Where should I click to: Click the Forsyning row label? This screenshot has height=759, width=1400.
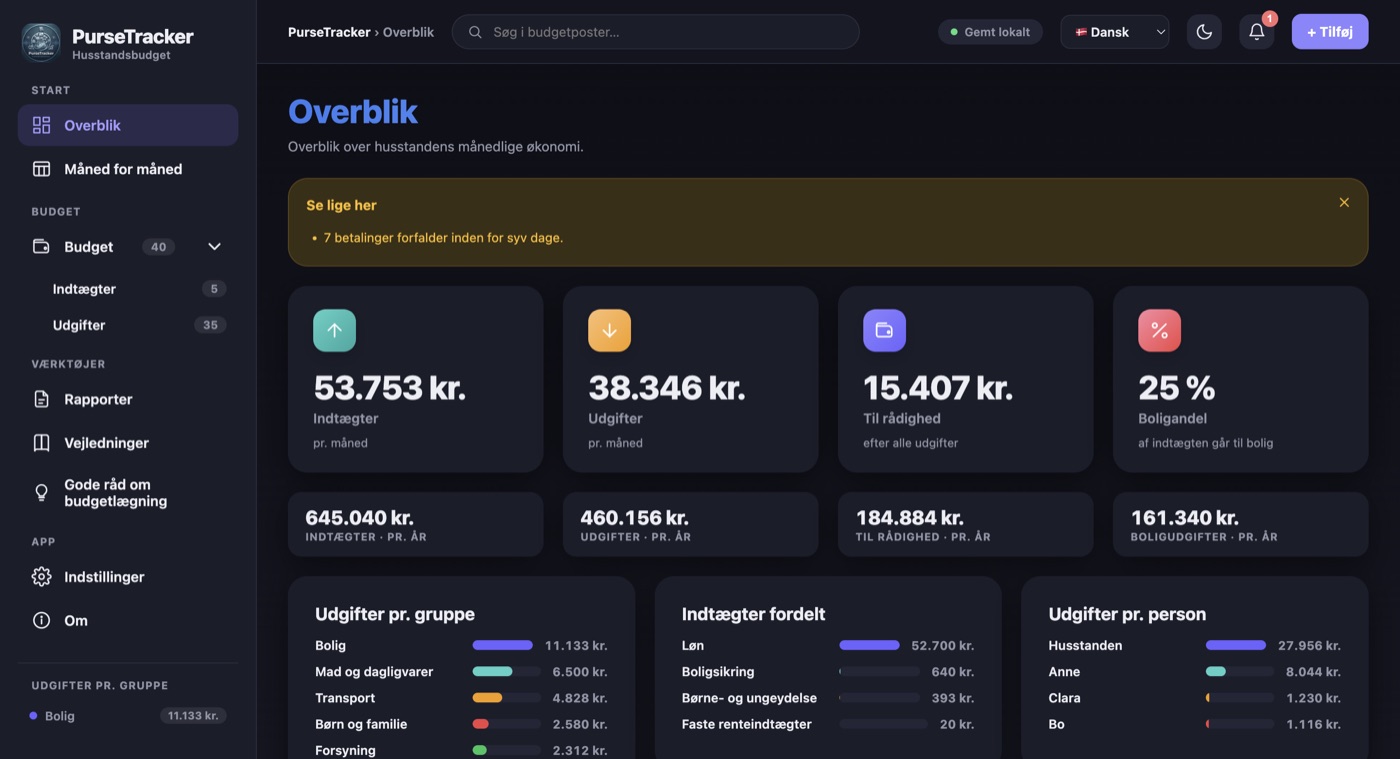coord(345,750)
